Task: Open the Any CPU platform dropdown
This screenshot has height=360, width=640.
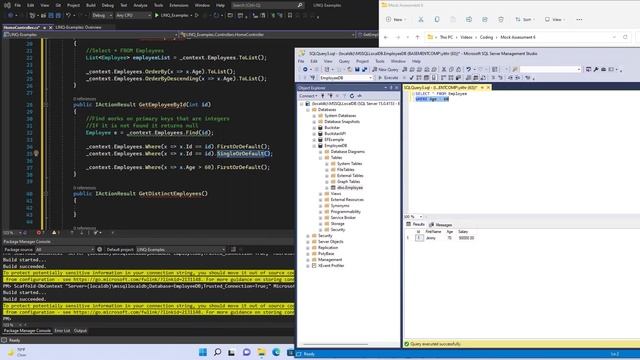Action: [x=133, y=16]
